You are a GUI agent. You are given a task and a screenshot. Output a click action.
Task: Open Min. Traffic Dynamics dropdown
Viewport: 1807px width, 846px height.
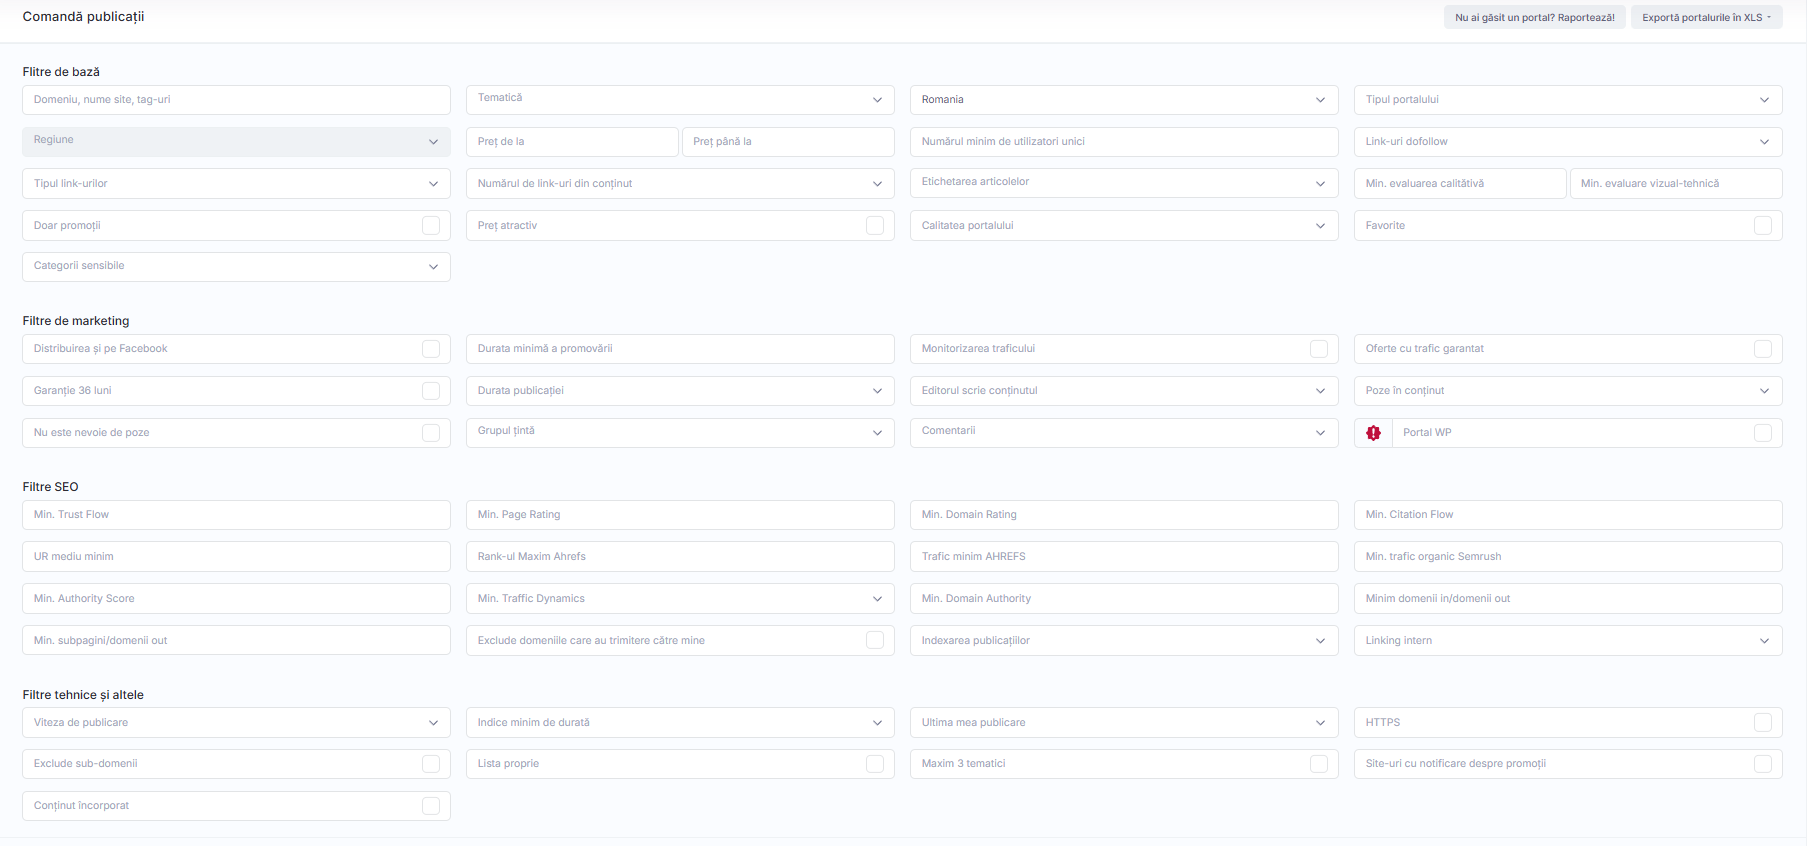(x=680, y=599)
